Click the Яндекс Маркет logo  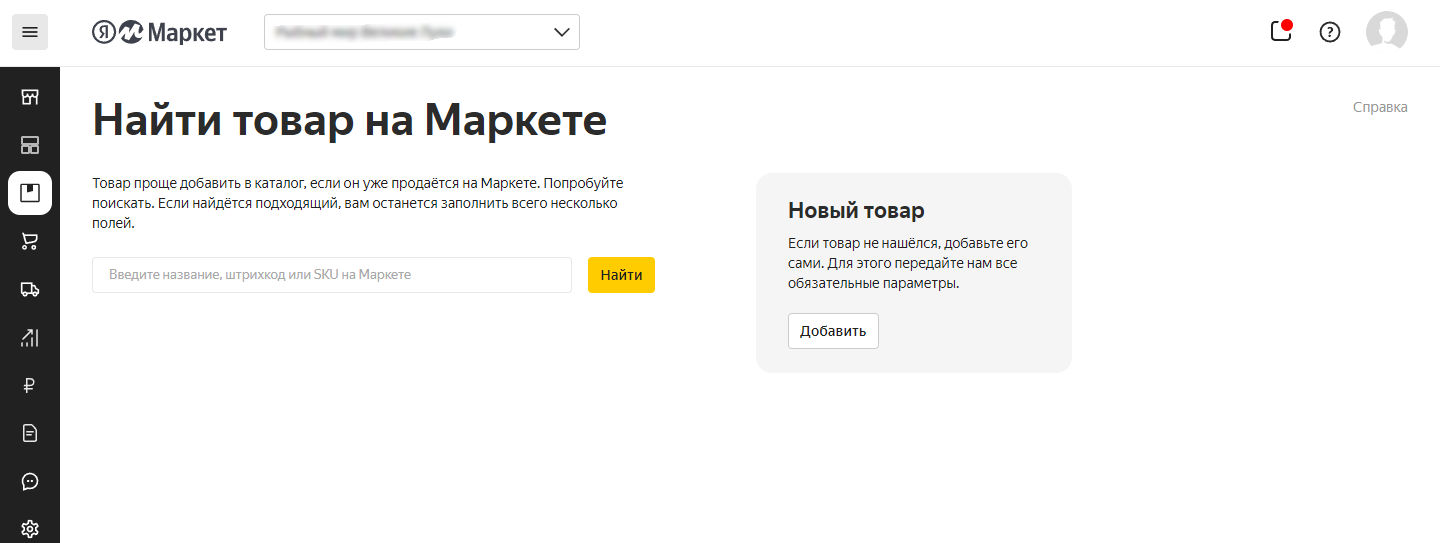pyautogui.click(x=160, y=33)
